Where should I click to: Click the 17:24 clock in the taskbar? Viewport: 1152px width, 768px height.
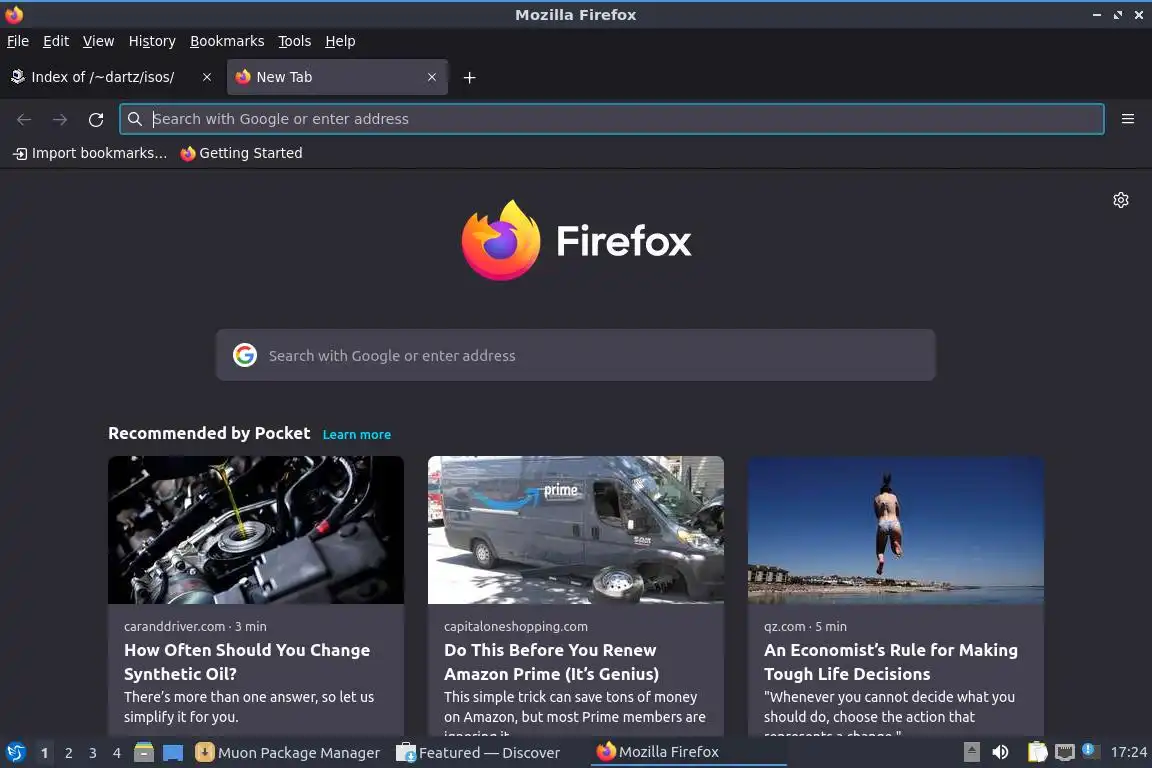pyautogui.click(x=1128, y=752)
